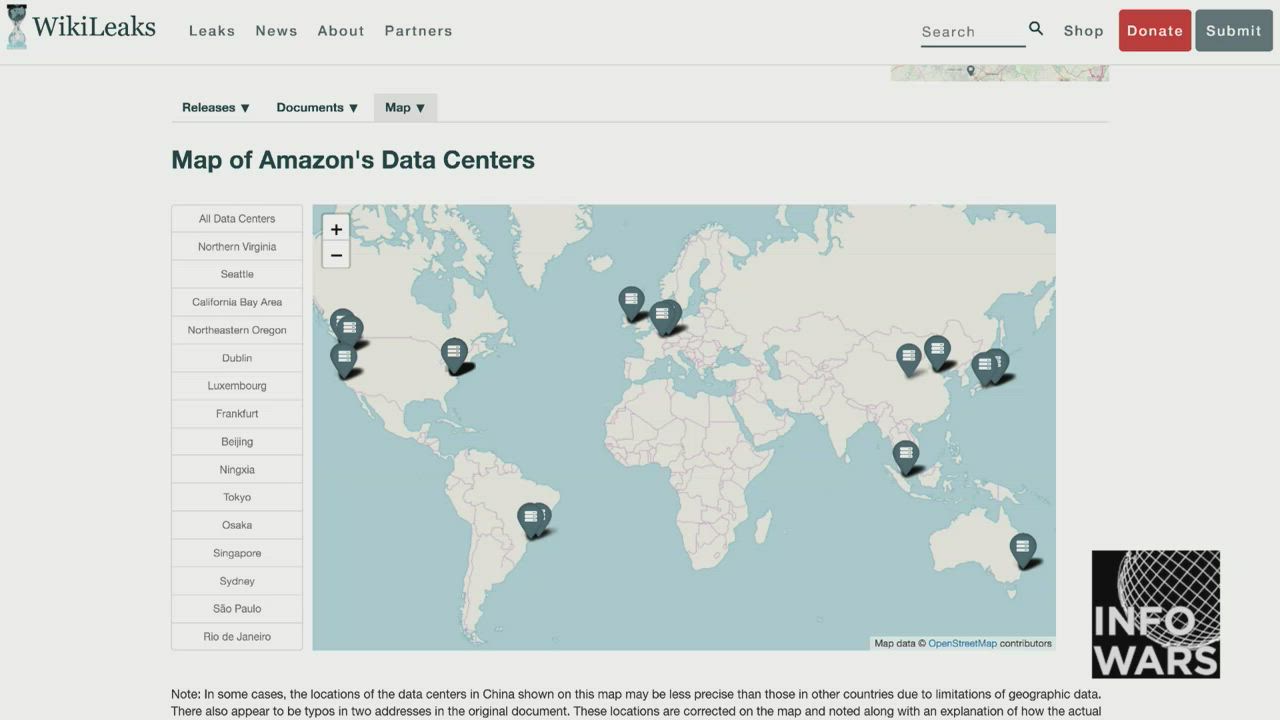Select Frankfurt in the data center list
The height and width of the screenshot is (720, 1280).
point(237,414)
